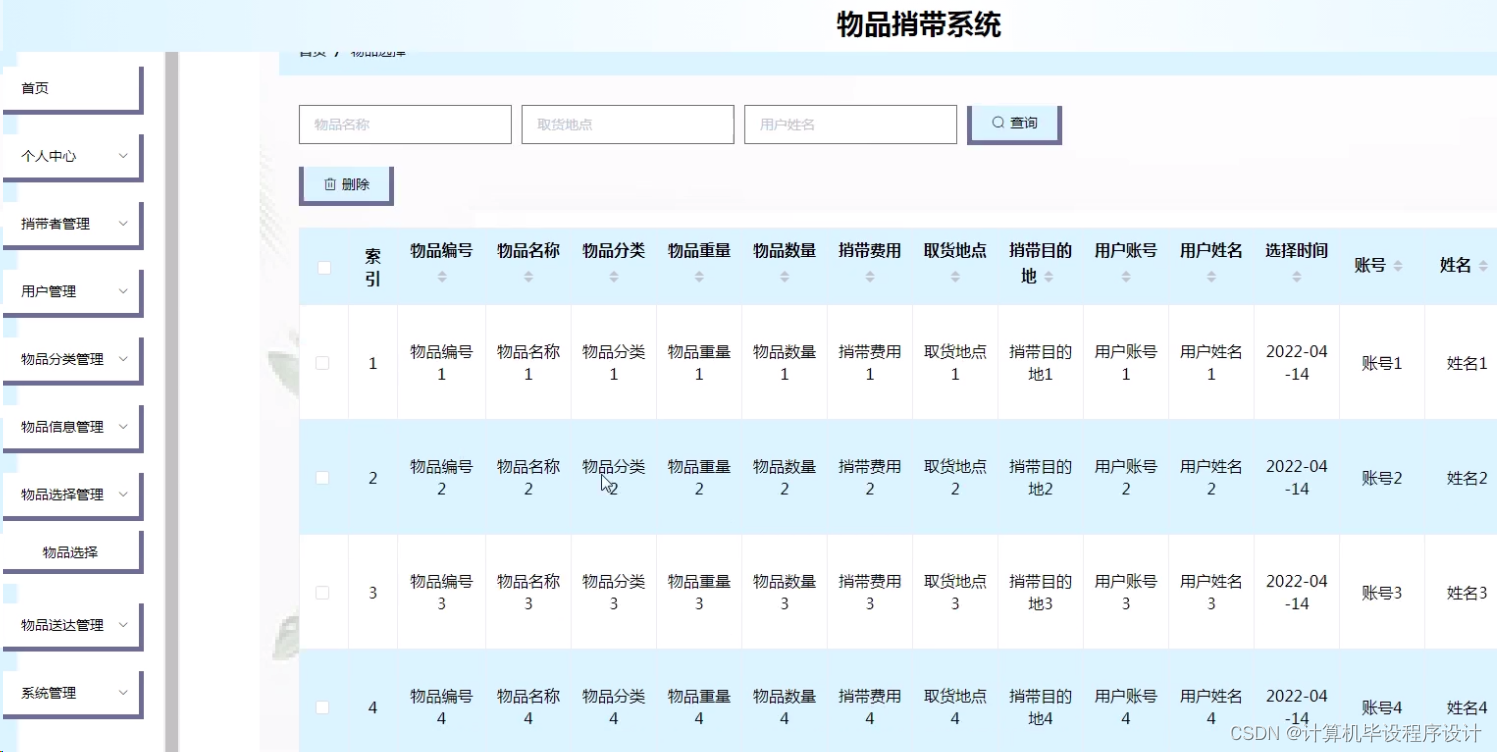Open the 首页 sidebar item

[35, 87]
